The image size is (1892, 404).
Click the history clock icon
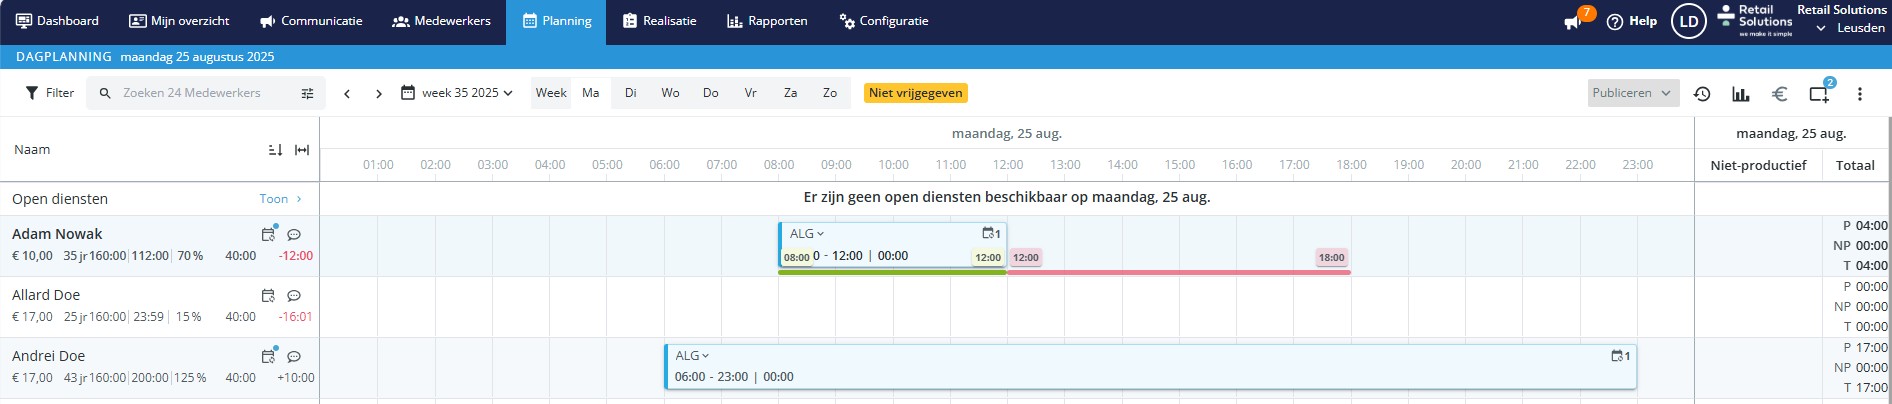1702,94
